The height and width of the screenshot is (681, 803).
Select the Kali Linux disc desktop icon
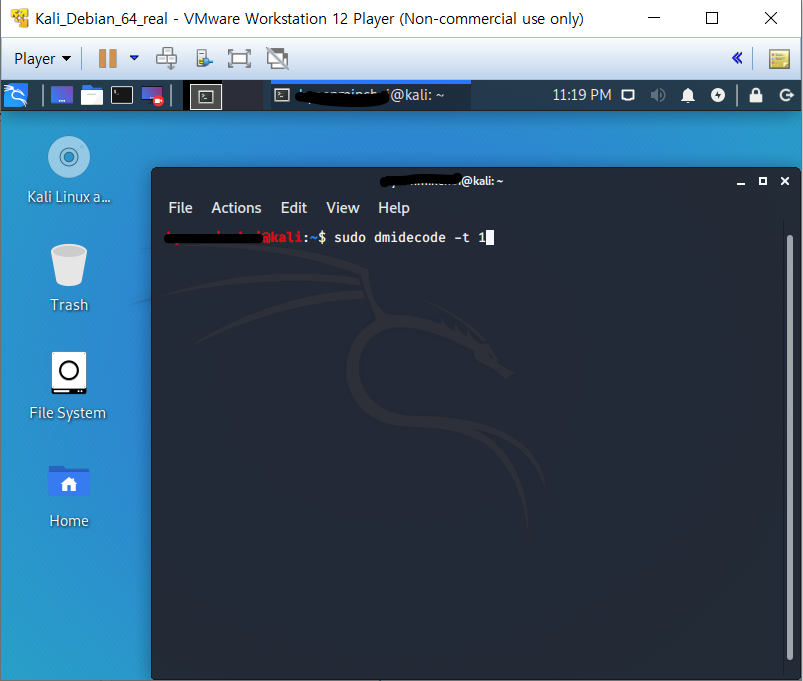[69, 170]
